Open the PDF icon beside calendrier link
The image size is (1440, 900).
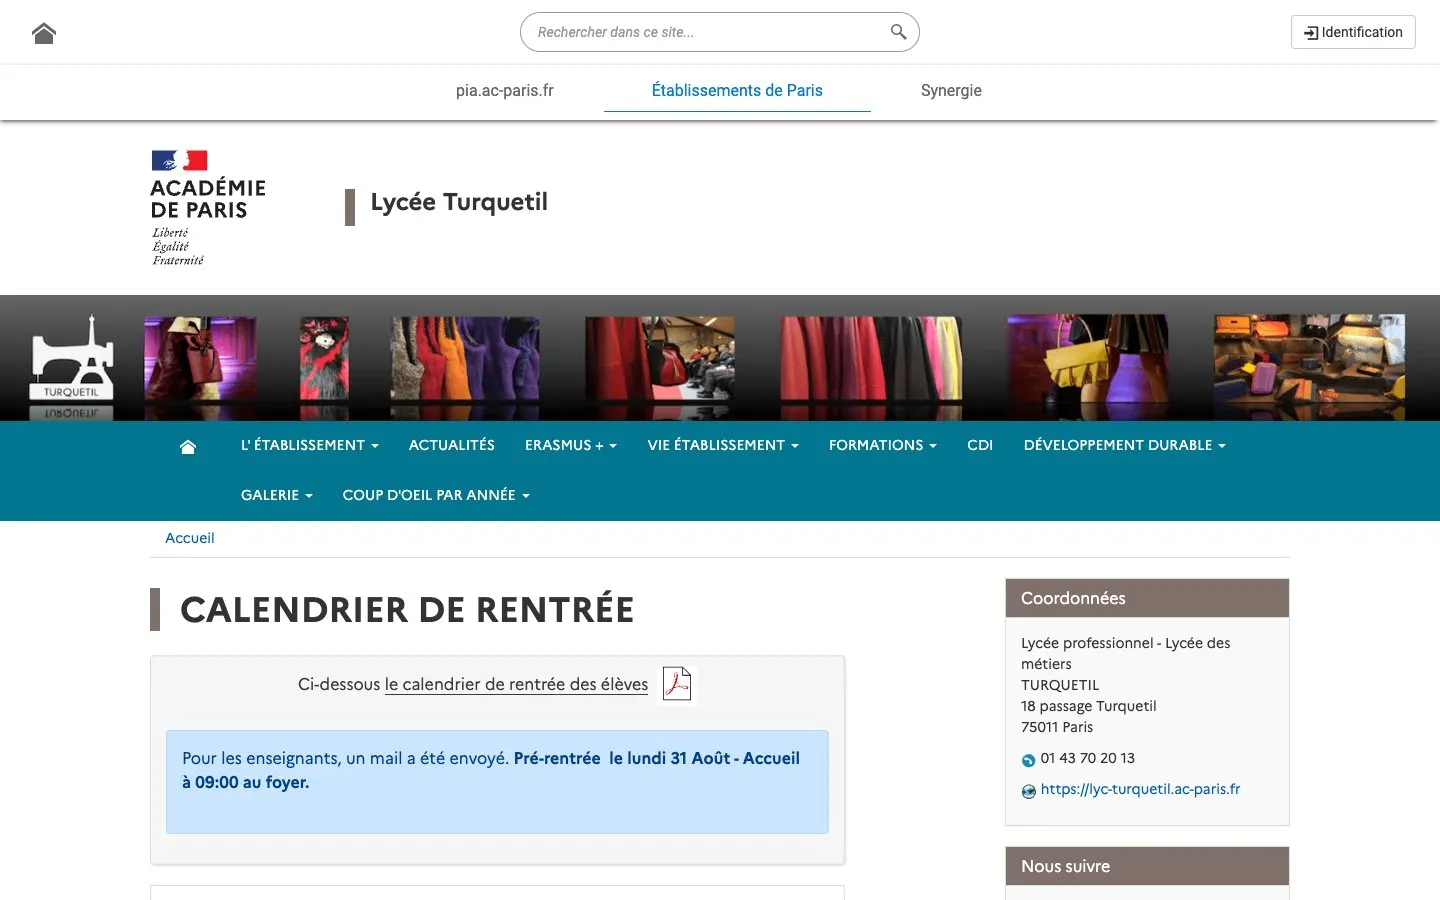click(677, 684)
